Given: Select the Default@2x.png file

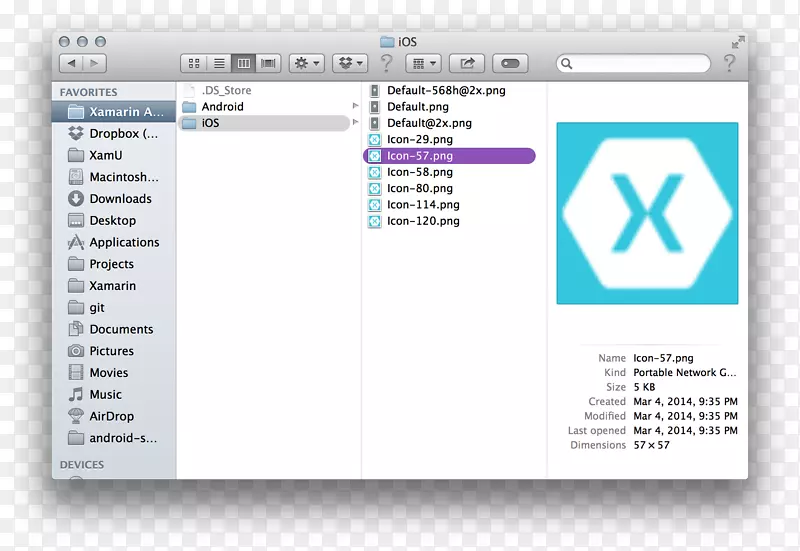Looking at the screenshot, I should pos(449,123).
